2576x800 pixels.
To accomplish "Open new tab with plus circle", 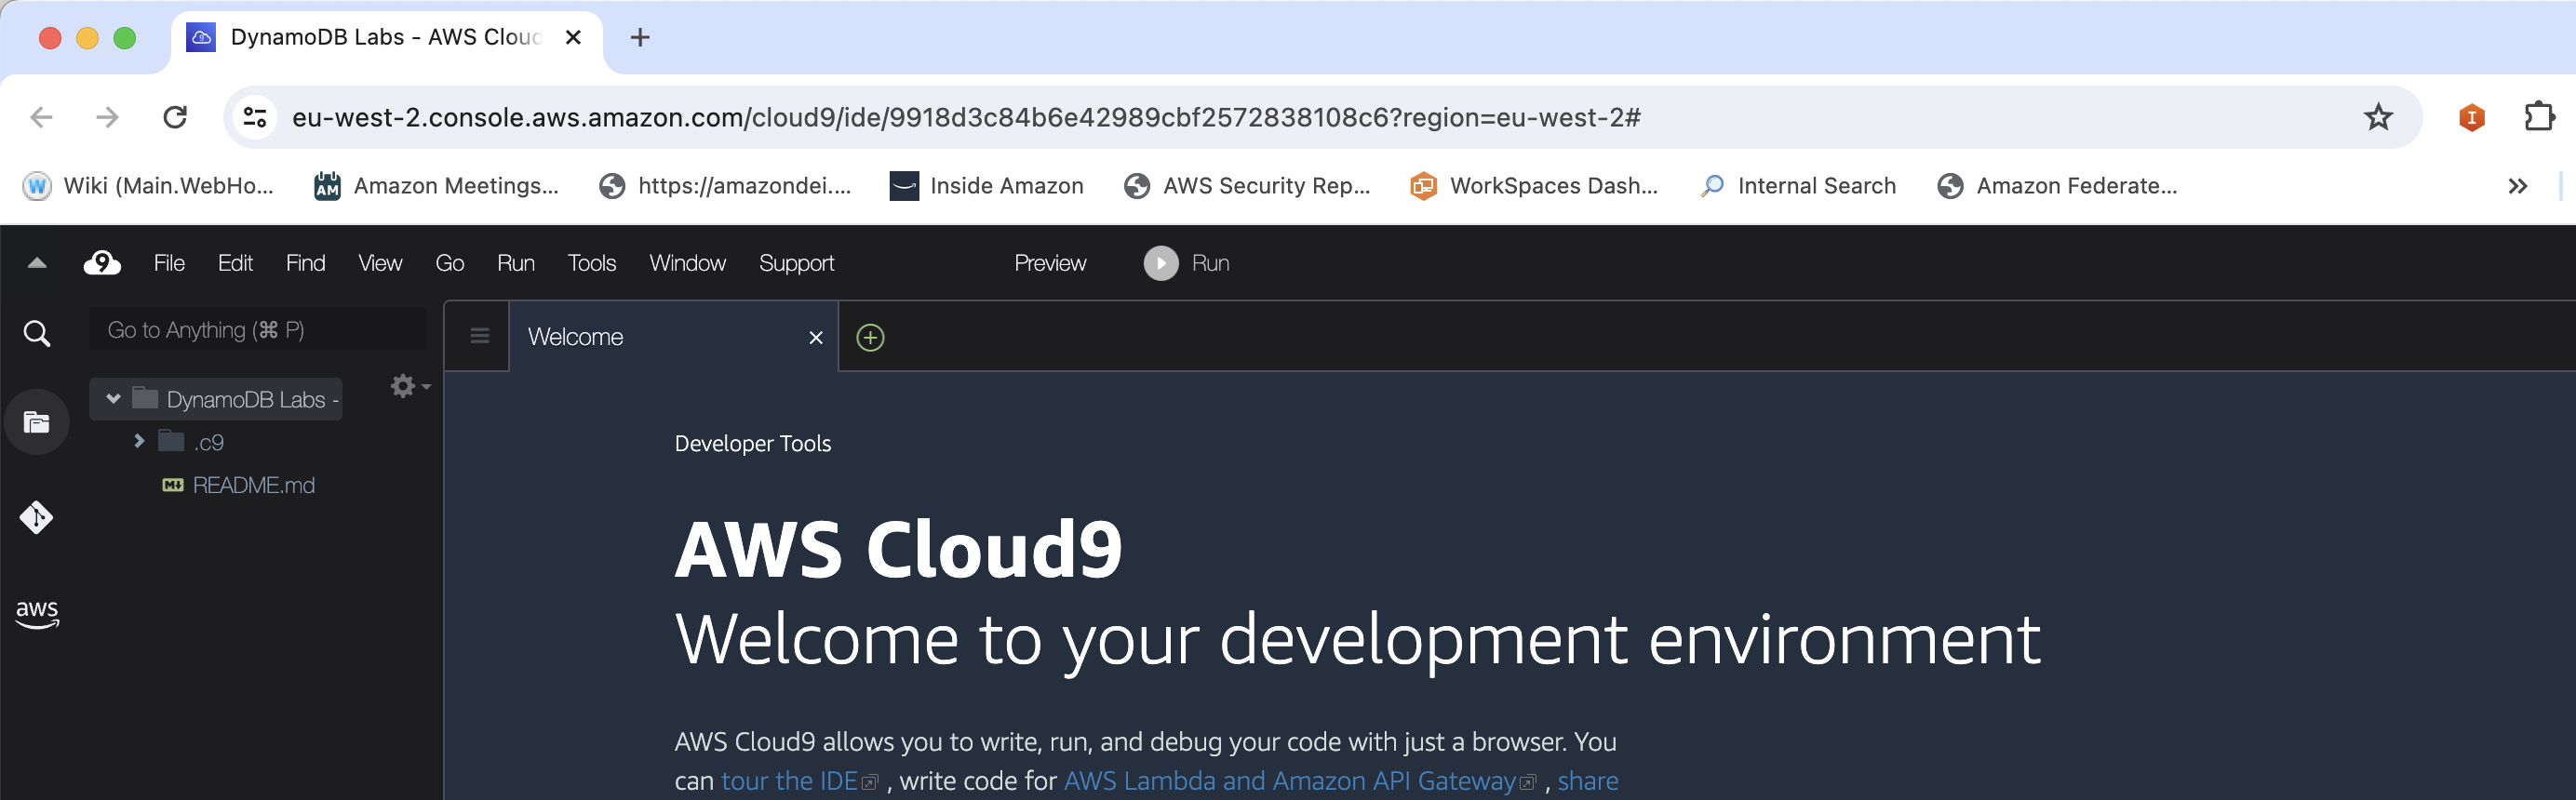I will [870, 338].
